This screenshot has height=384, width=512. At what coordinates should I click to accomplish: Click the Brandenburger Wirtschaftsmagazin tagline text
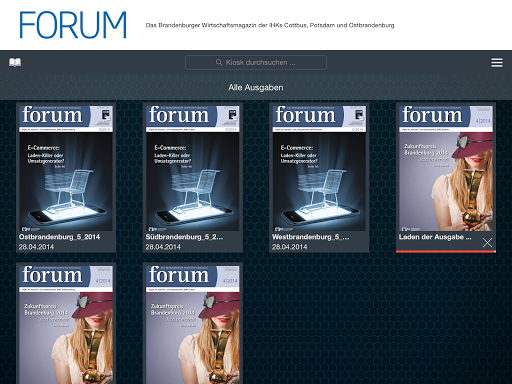pos(270,25)
